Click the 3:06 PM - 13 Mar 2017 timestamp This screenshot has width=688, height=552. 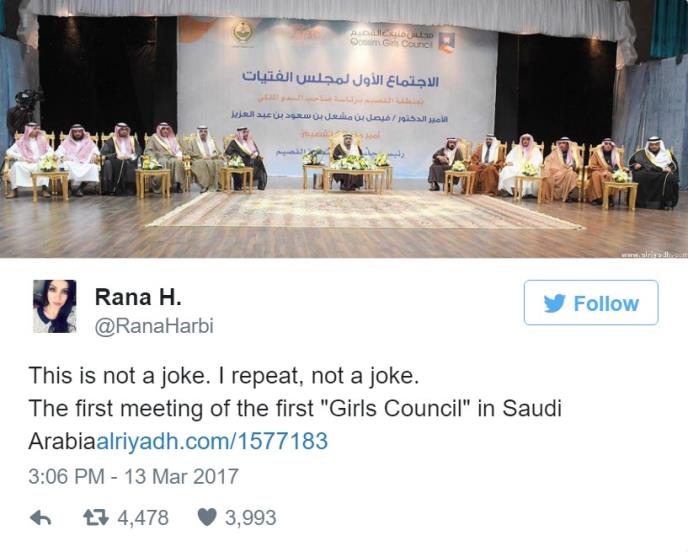click(132, 476)
